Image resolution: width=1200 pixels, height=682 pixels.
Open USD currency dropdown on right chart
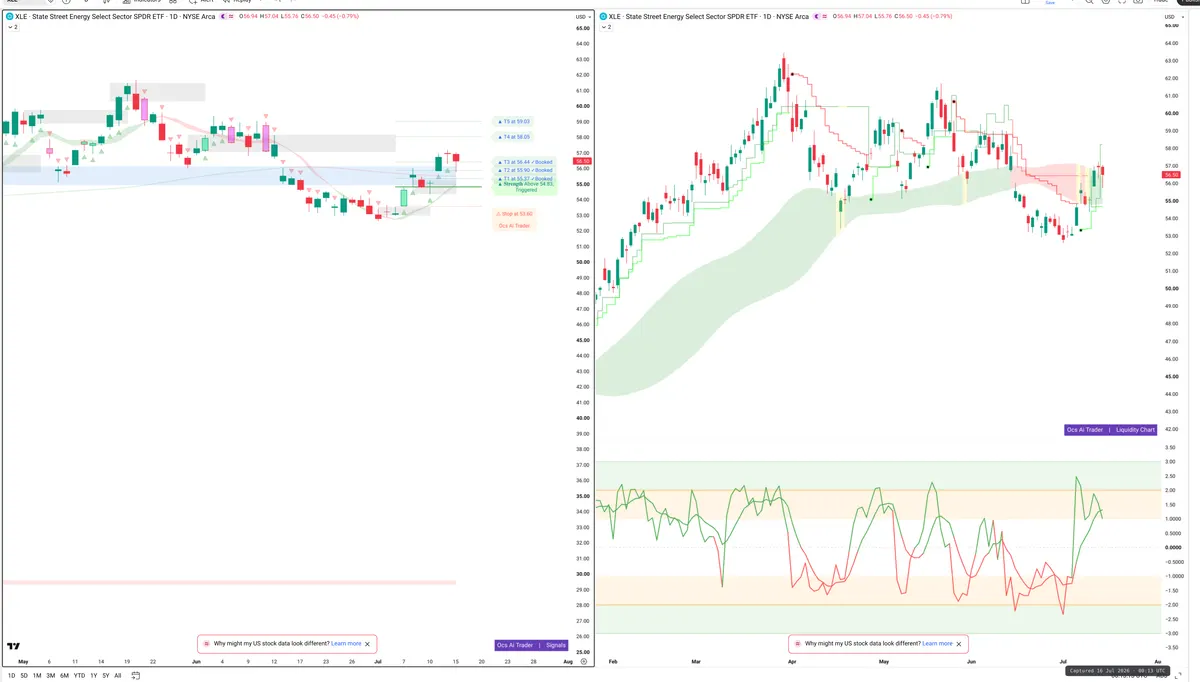[1172, 17]
